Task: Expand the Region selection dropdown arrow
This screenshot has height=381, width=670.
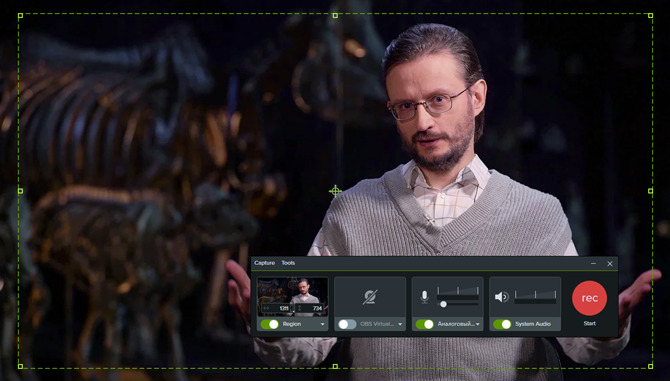Action: tap(323, 324)
